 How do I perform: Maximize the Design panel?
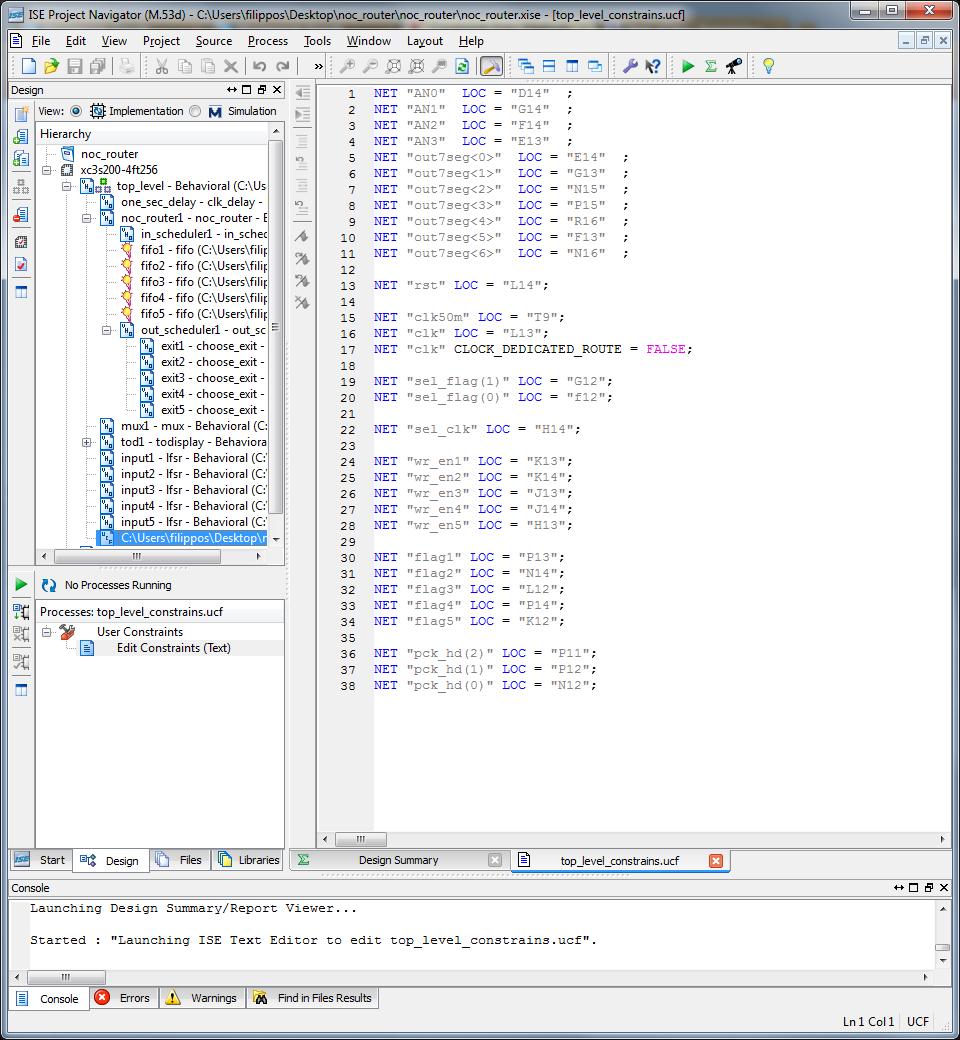tap(247, 90)
